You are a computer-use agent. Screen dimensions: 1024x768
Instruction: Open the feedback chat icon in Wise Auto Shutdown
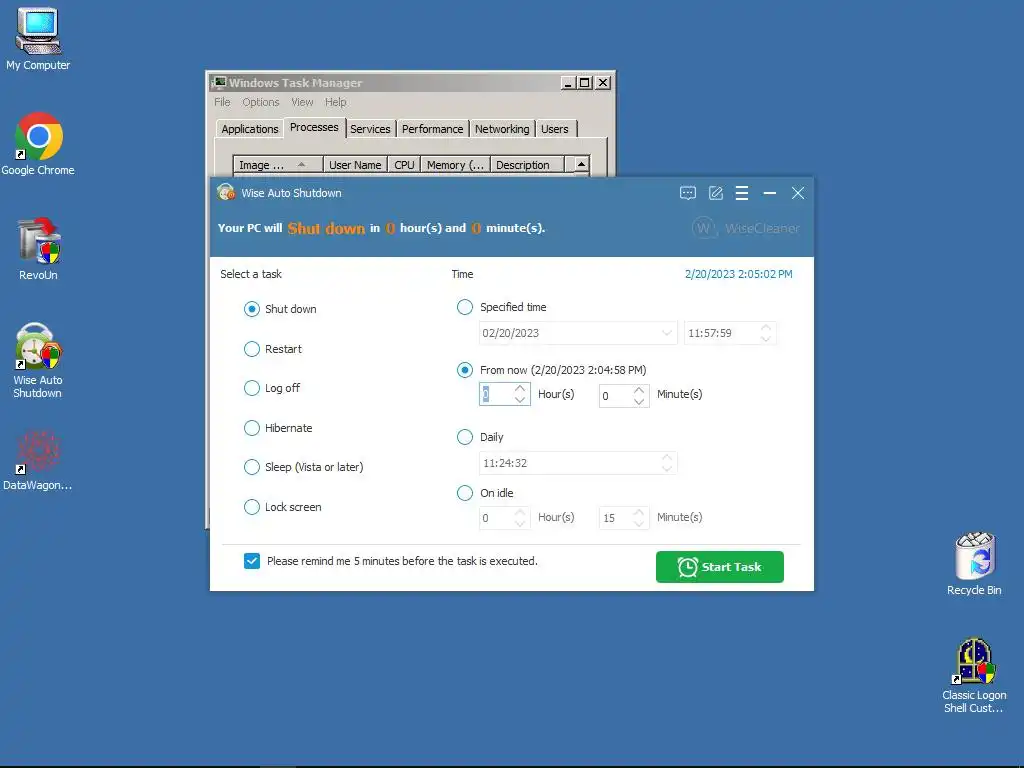click(688, 193)
